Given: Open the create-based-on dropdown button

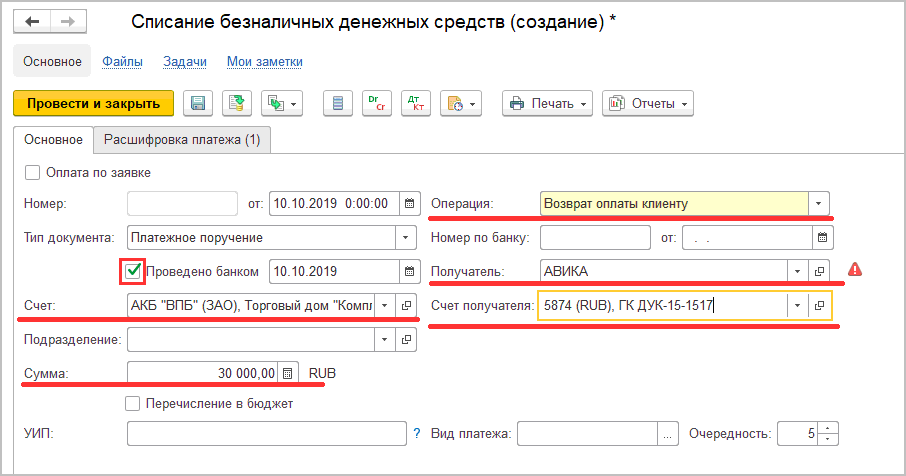Looking at the screenshot, I should [x=282, y=103].
